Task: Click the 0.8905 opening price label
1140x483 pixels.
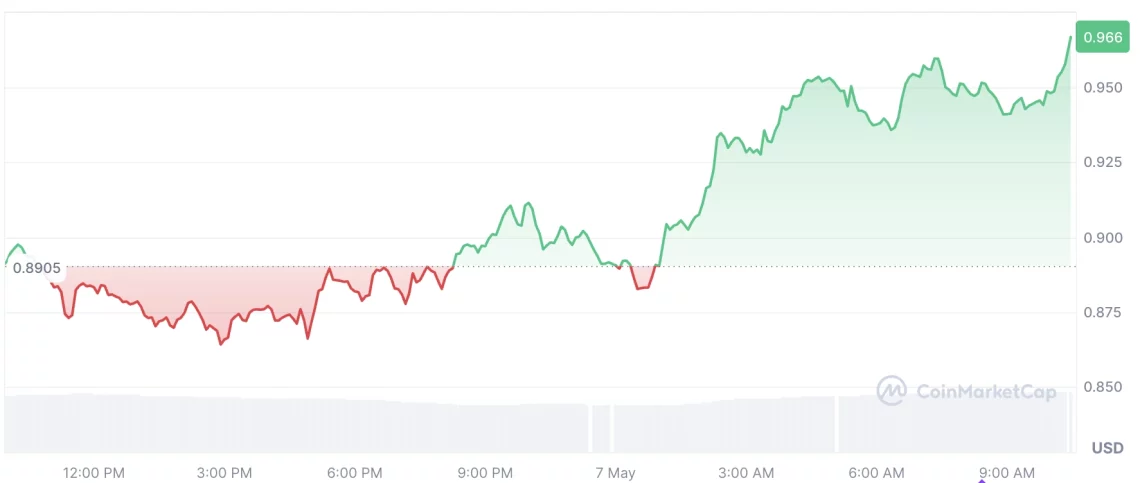Action: tap(37, 268)
